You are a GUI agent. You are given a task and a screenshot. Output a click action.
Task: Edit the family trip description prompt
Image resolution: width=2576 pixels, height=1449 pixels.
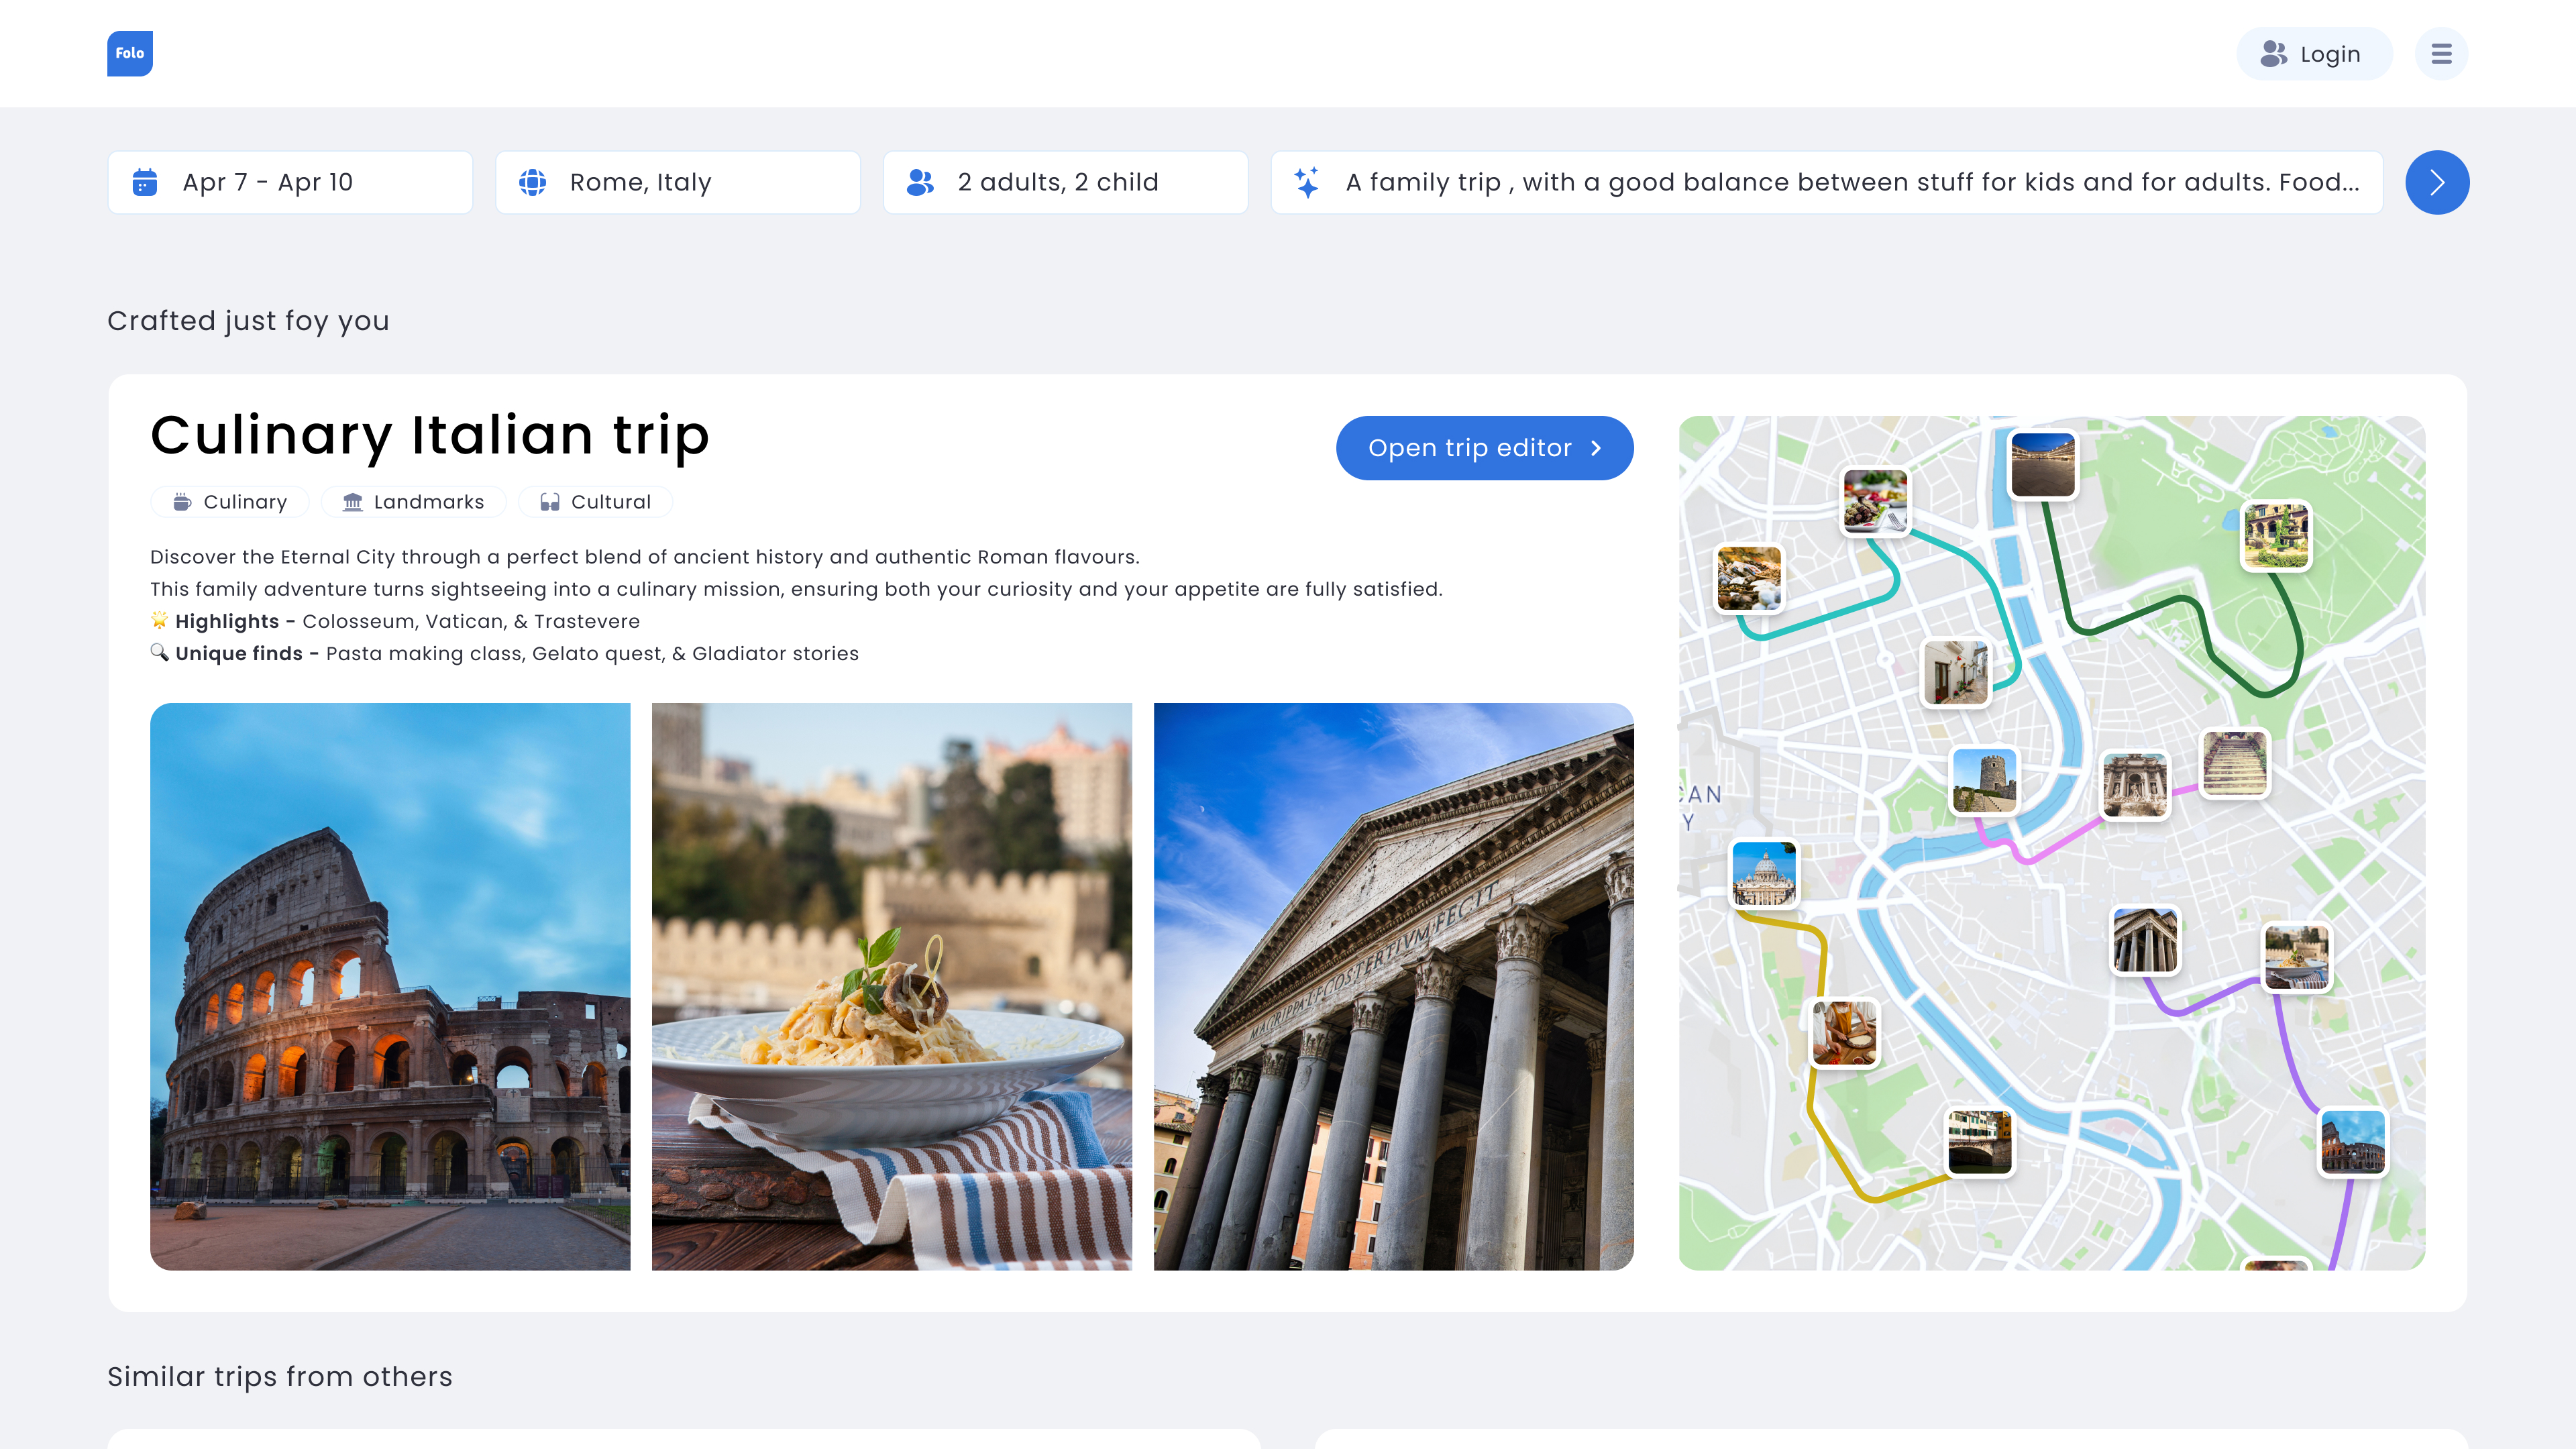tap(1826, 182)
